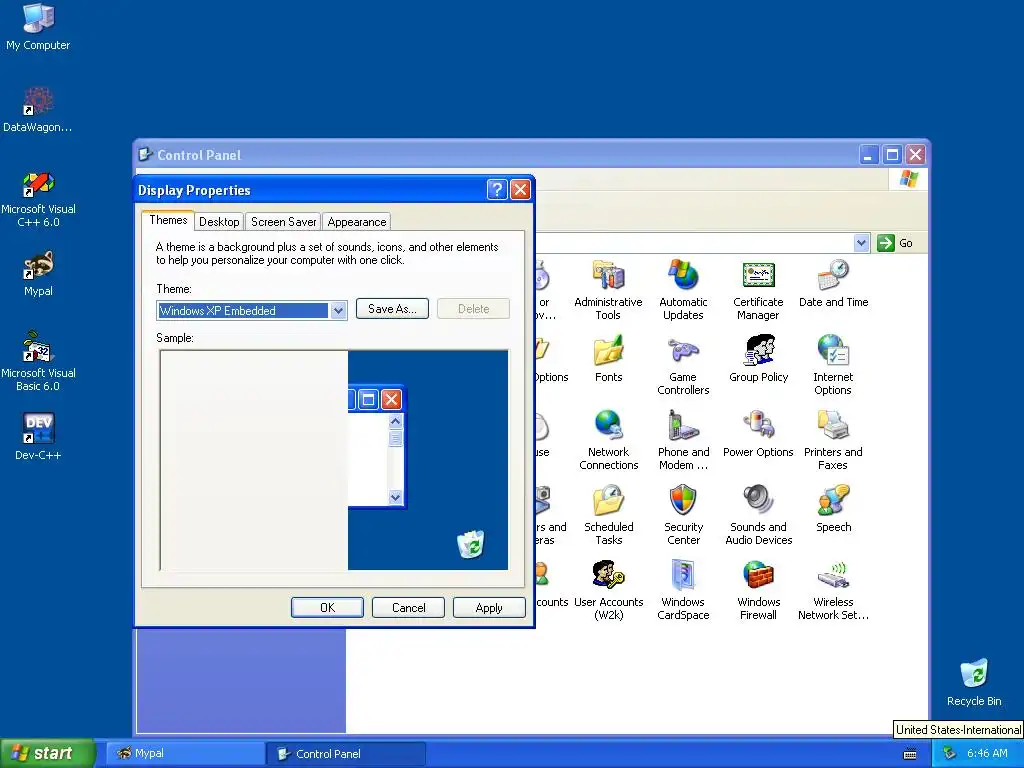
Task: Click the Go button in address bar
Action: pyautogui.click(x=895, y=243)
